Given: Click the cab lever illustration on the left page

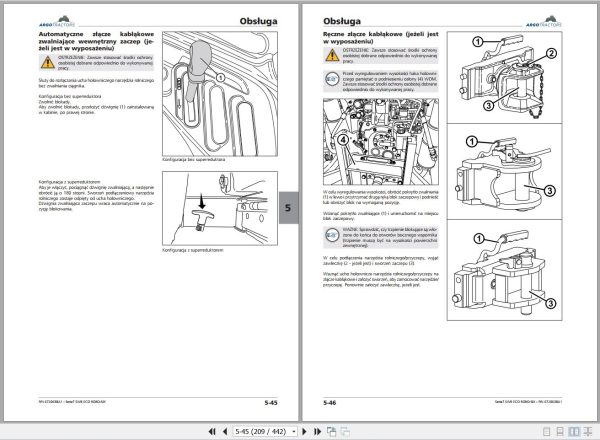Looking at the screenshot, I should 220,94.
